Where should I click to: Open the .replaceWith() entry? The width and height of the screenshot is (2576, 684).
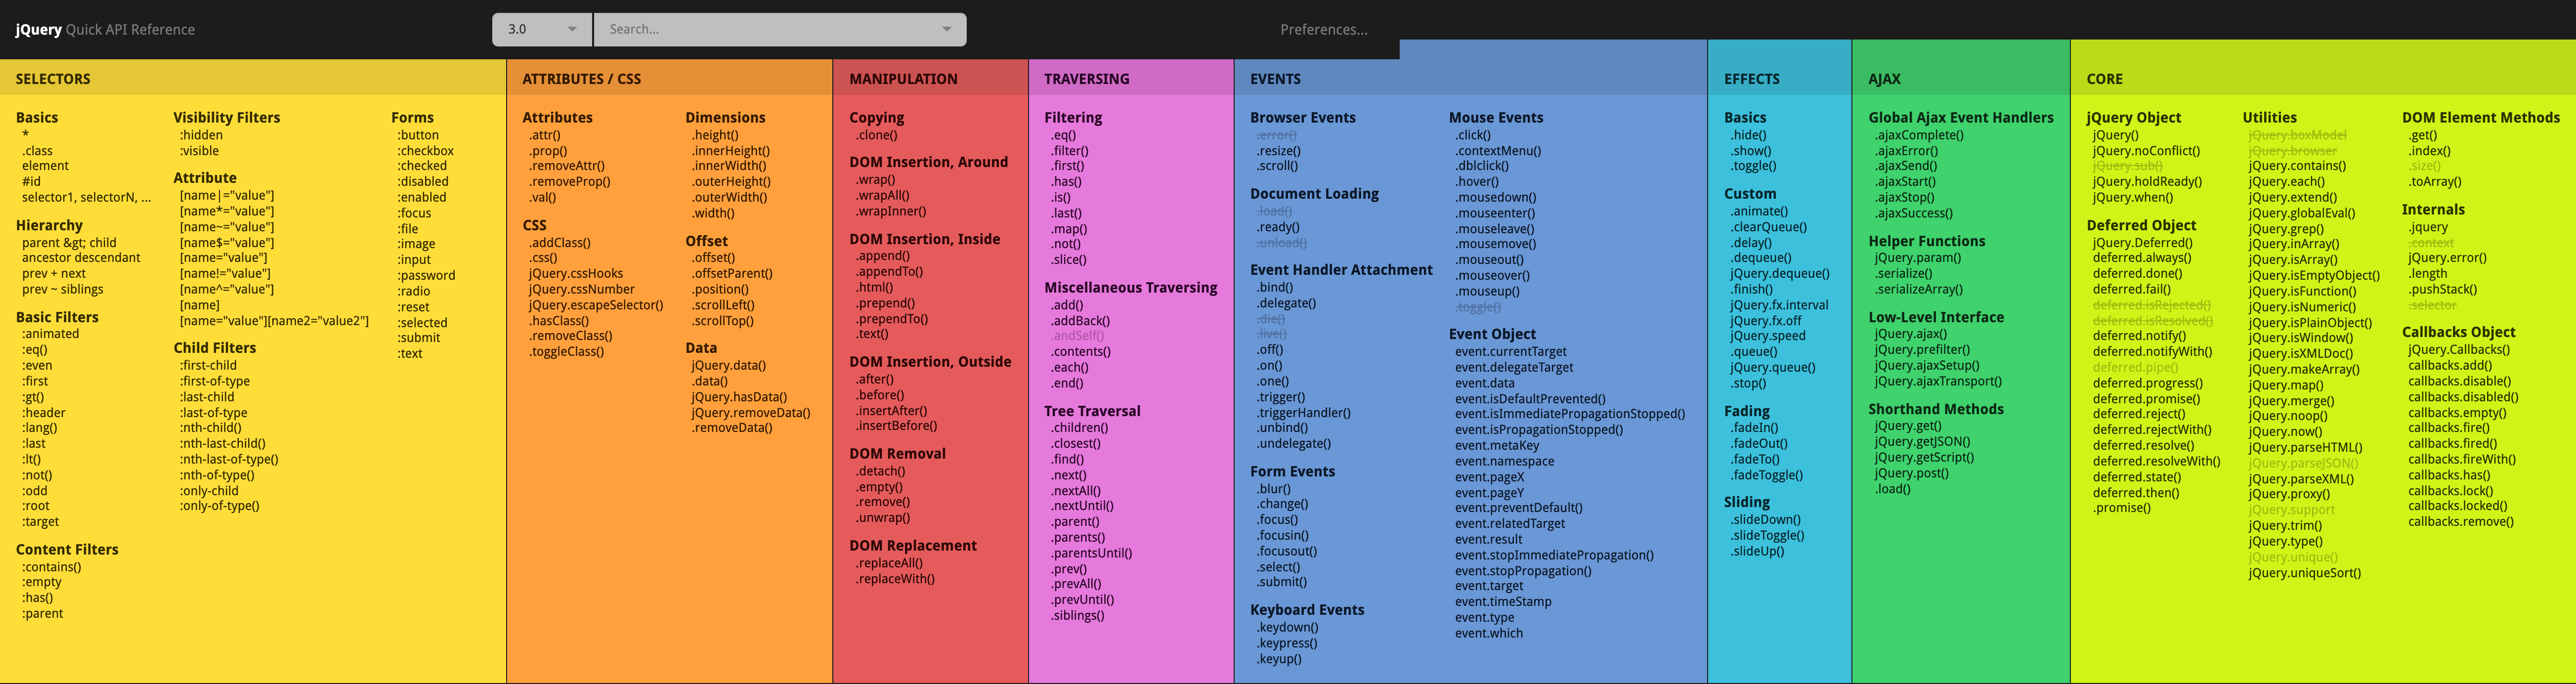tap(895, 579)
